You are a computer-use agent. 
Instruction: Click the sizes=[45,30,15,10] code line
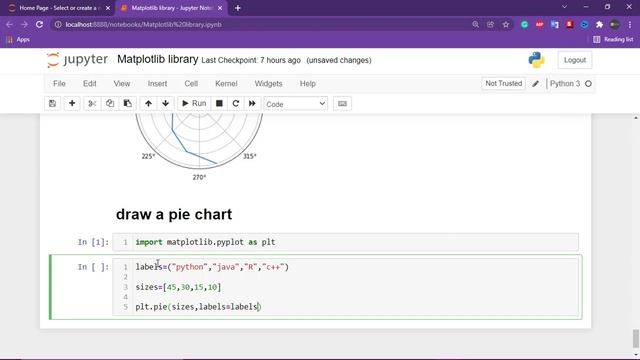pos(178,287)
